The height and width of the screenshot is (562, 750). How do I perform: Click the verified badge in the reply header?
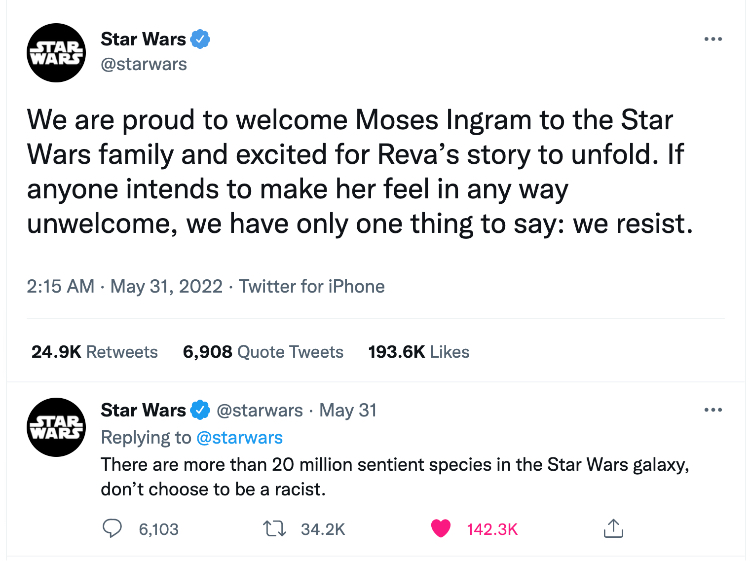pyautogui.click(x=200, y=410)
